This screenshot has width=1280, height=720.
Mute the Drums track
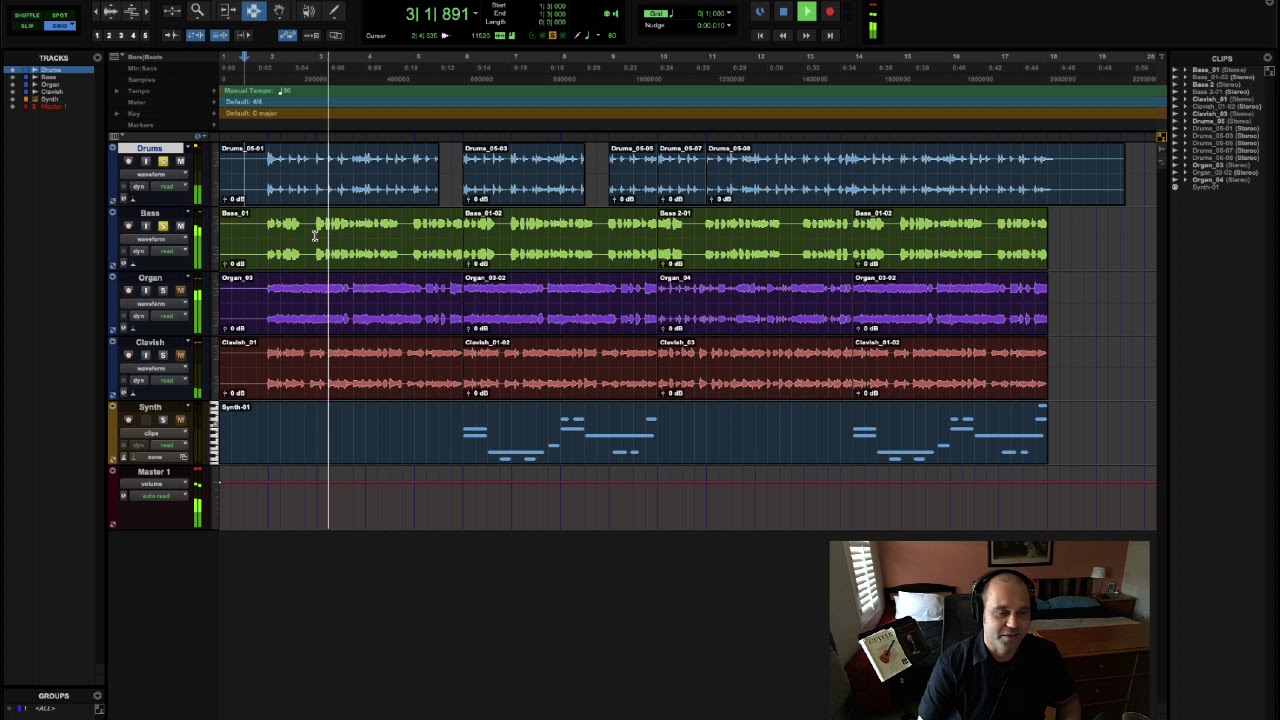point(180,161)
